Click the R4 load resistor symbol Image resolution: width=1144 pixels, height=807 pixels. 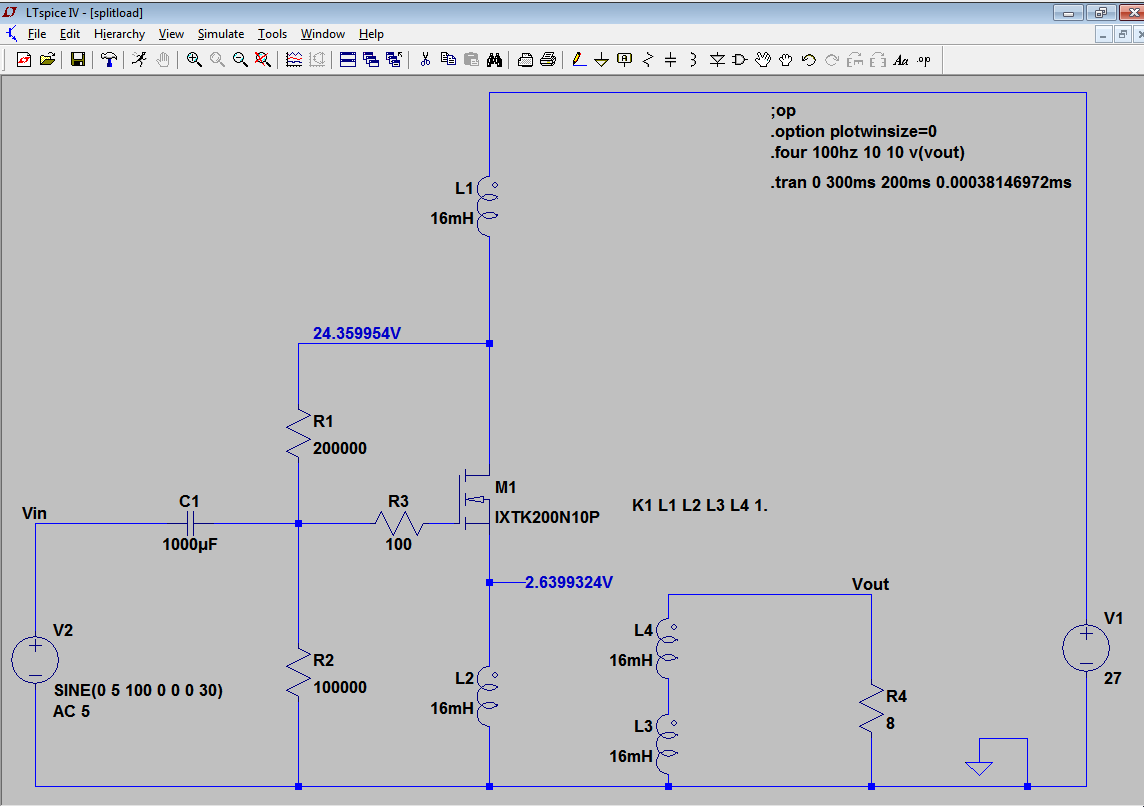(x=872, y=708)
